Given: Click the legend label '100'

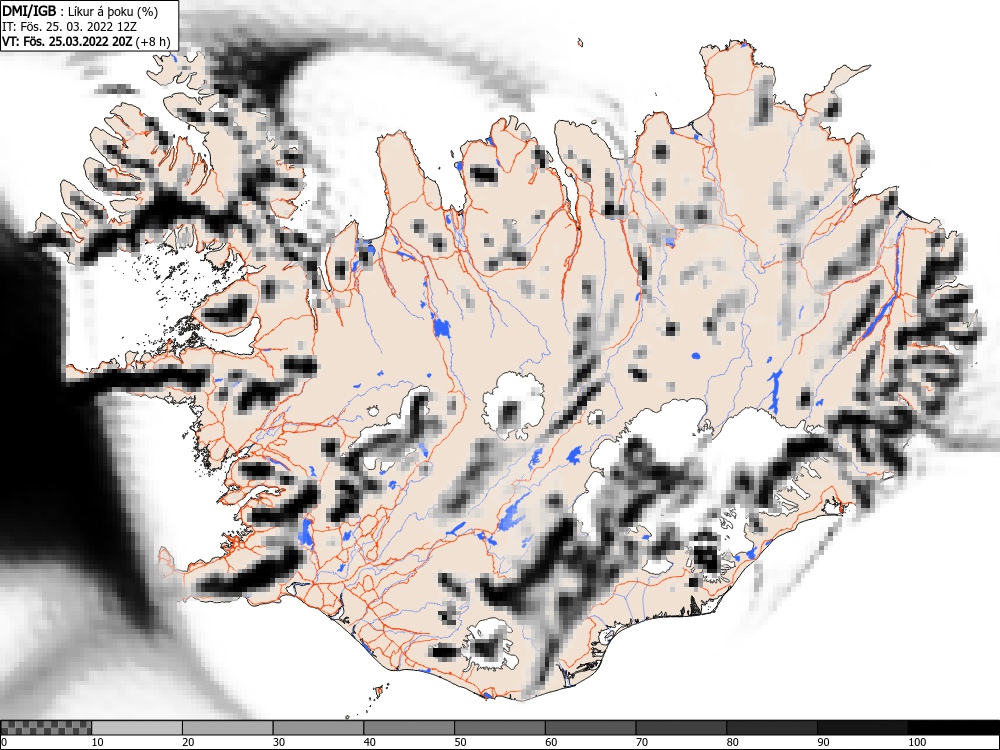Looking at the screenshot, I should click(x=915, y=742).
